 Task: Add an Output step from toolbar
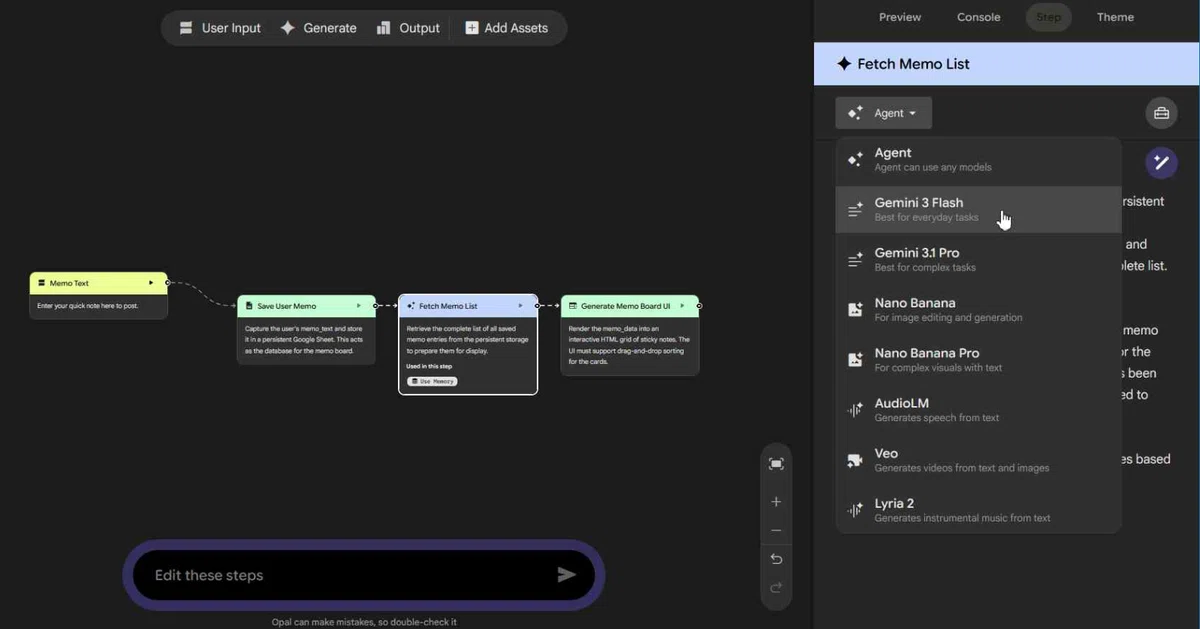point(408,28)
